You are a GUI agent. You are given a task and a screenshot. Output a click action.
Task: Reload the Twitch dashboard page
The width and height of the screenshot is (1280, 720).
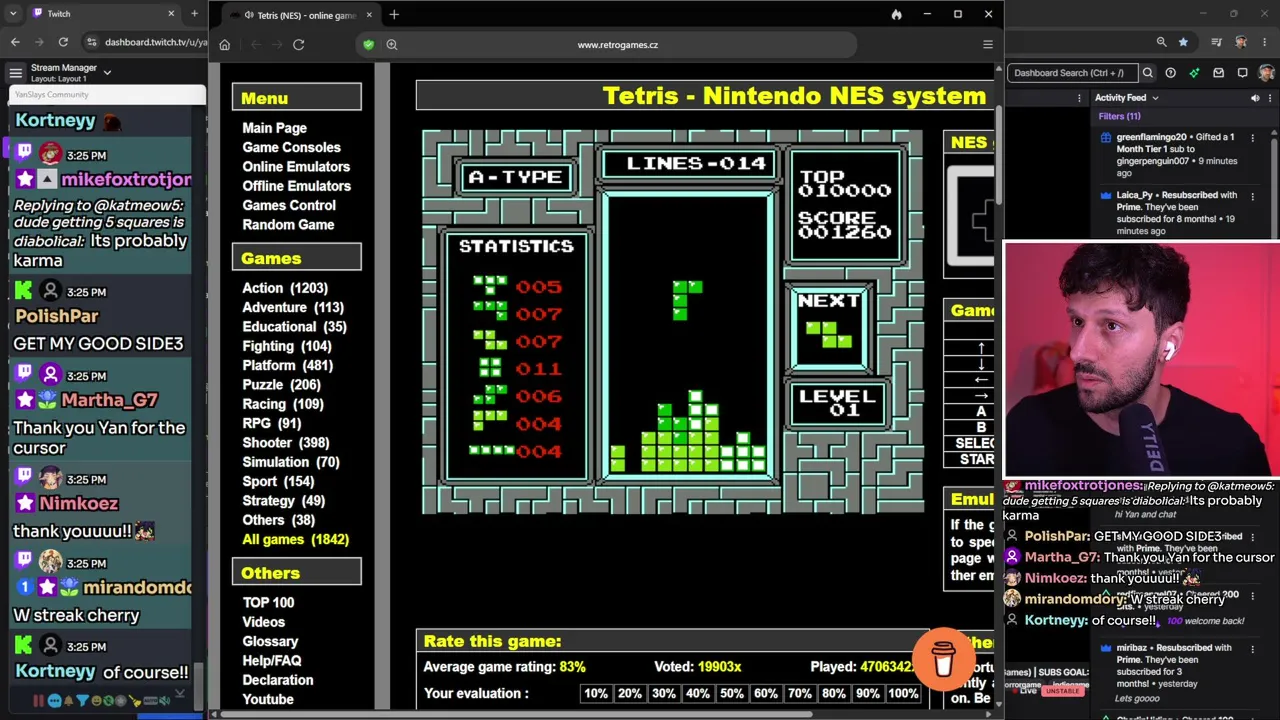click(63, 42)
